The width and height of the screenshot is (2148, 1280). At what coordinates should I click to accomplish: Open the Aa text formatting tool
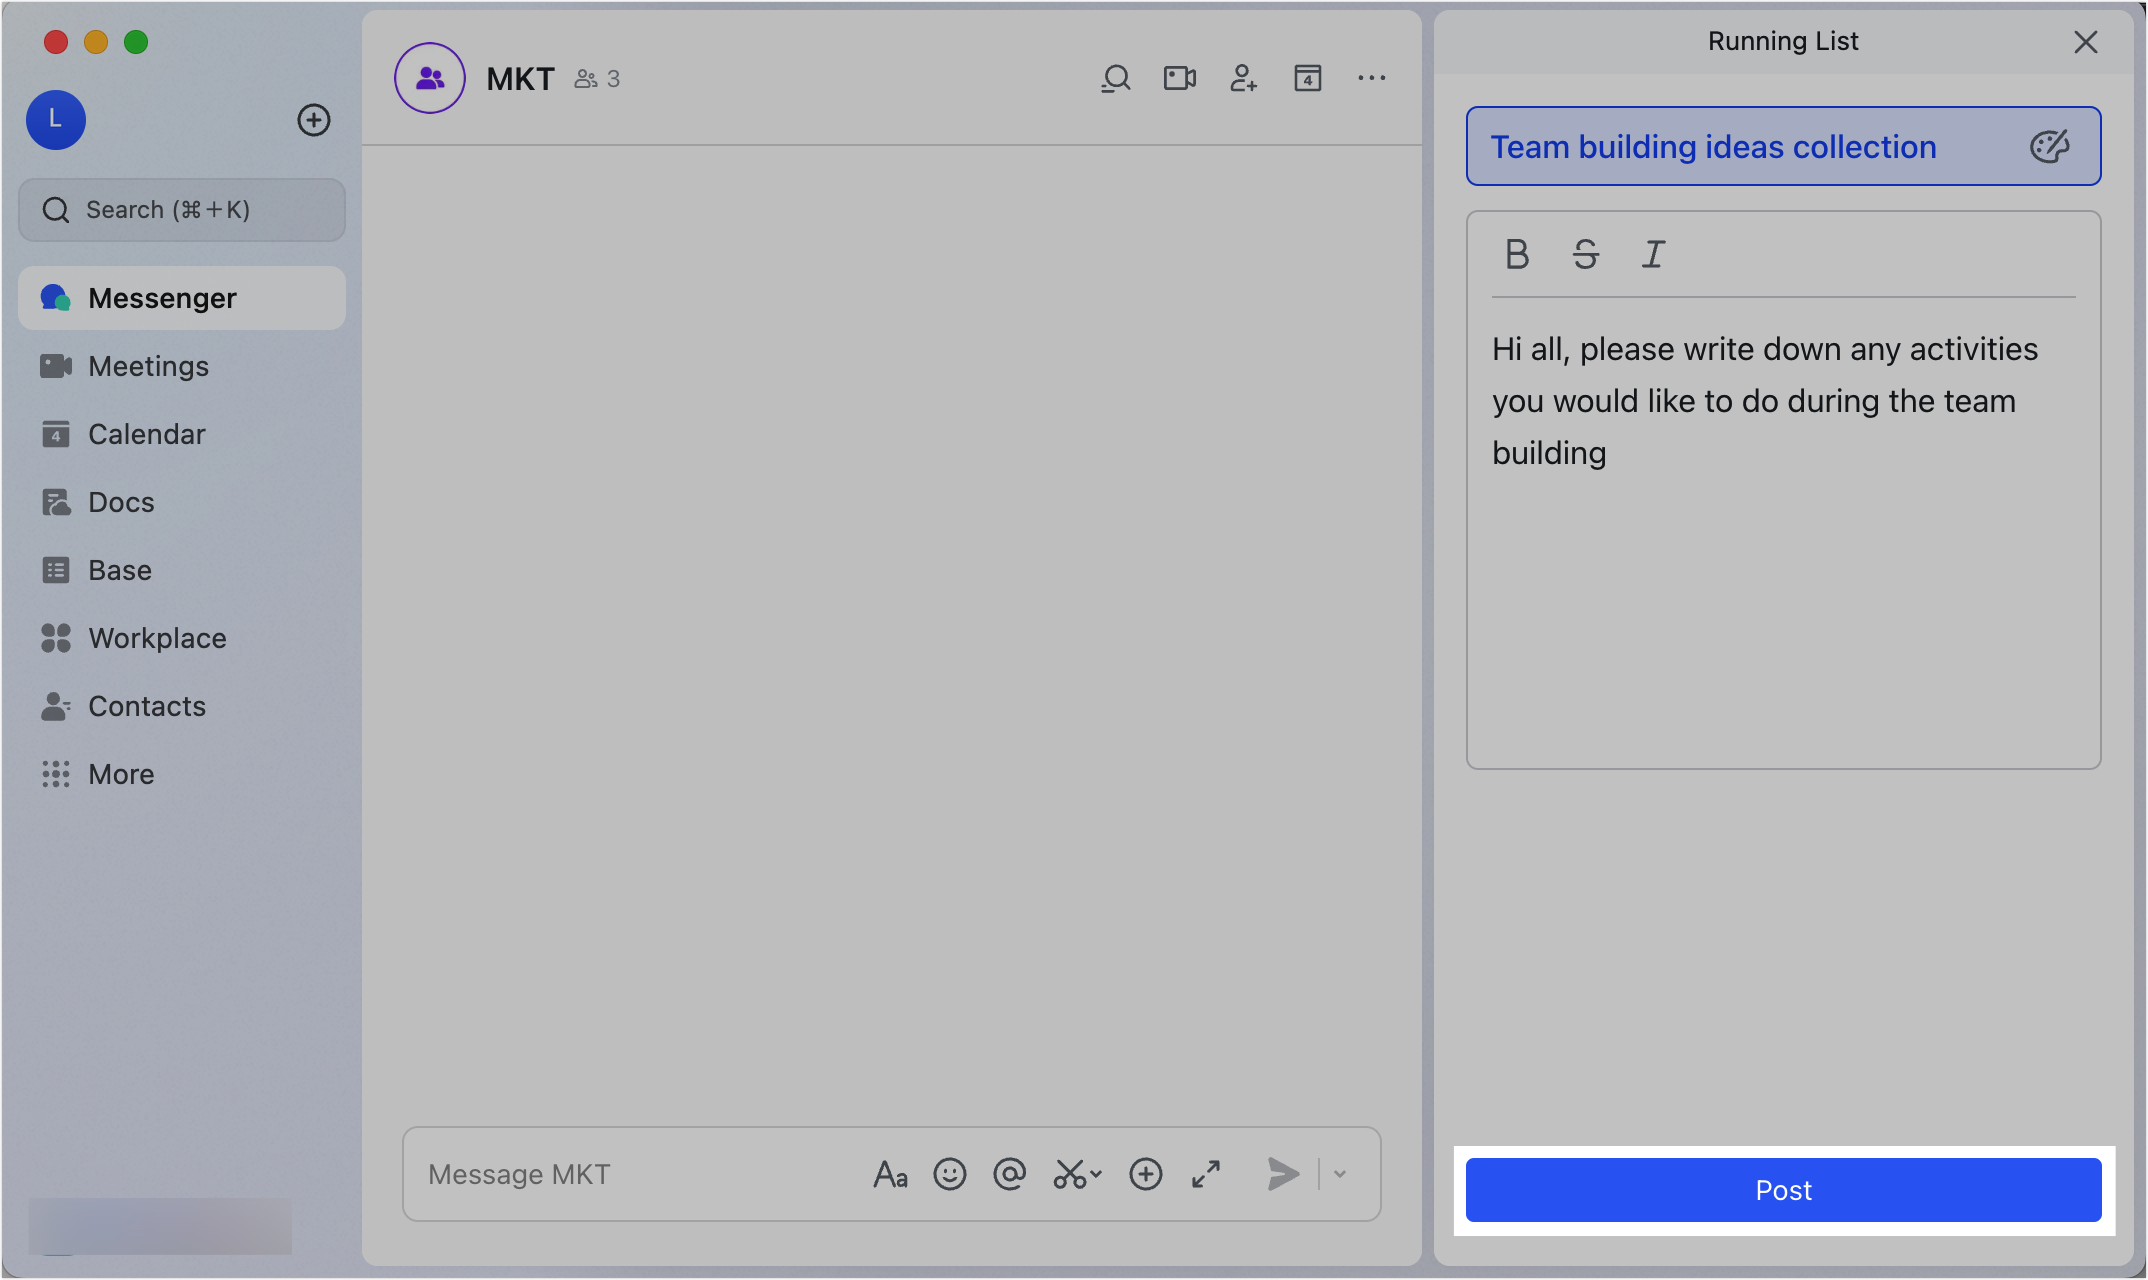pos(889,1174)
